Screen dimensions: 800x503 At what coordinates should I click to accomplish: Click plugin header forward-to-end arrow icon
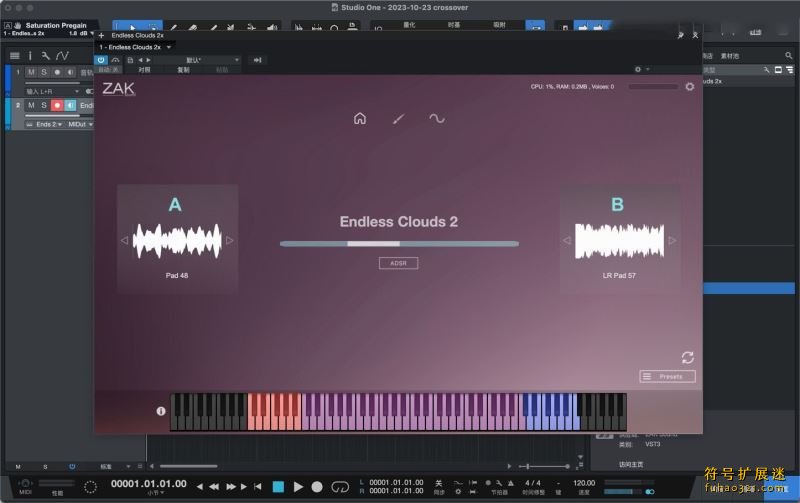[258, 60]
